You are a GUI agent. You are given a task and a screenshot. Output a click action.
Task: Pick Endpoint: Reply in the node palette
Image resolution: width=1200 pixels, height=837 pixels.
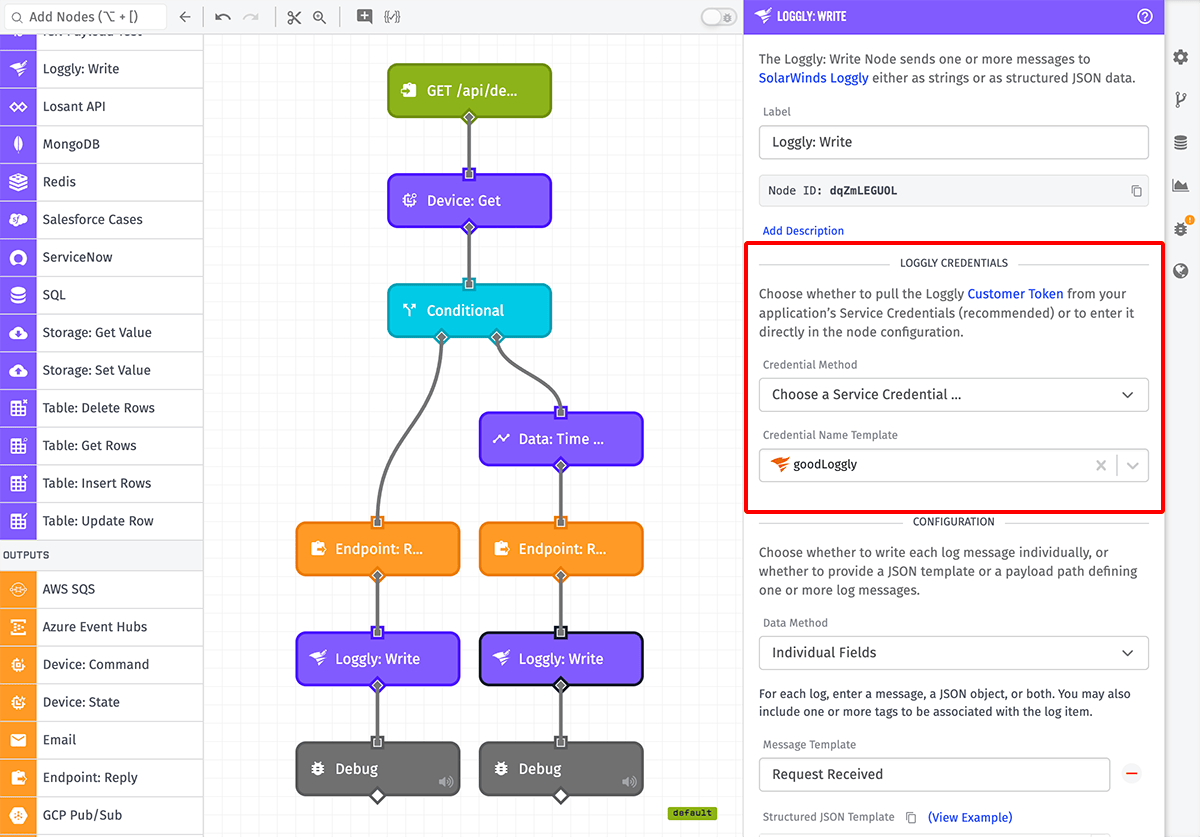pos(101,778)
